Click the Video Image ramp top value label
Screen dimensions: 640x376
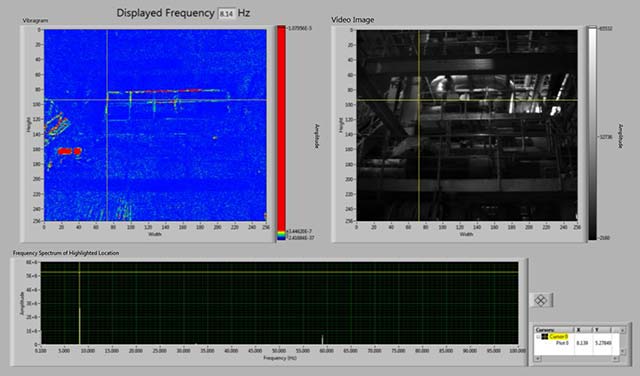click(606, 29)
